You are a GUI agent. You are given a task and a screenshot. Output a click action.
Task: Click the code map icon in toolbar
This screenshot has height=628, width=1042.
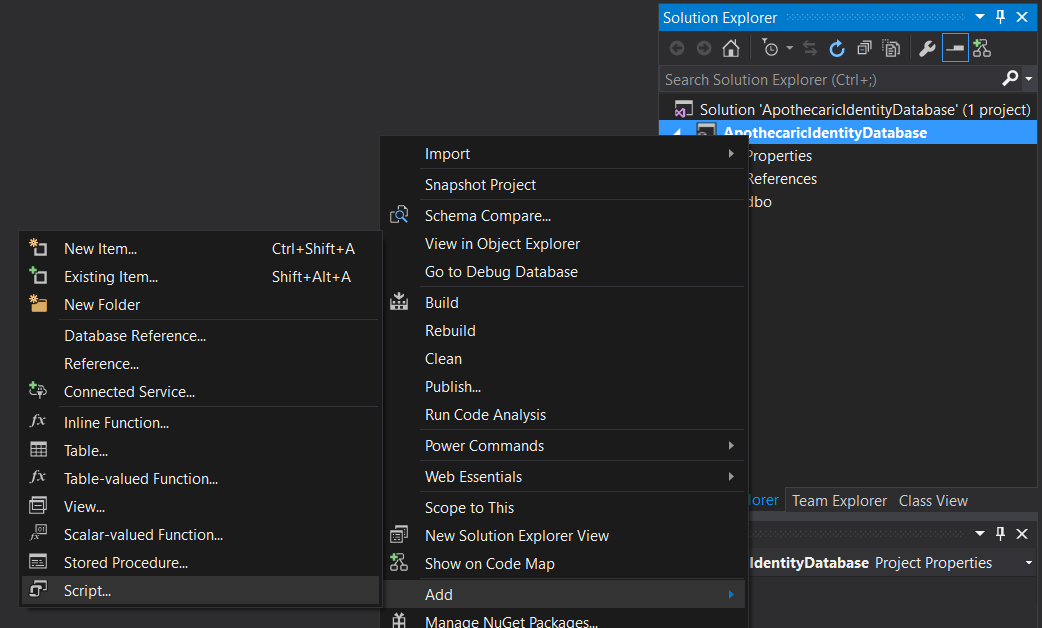(x=982, y=48)
